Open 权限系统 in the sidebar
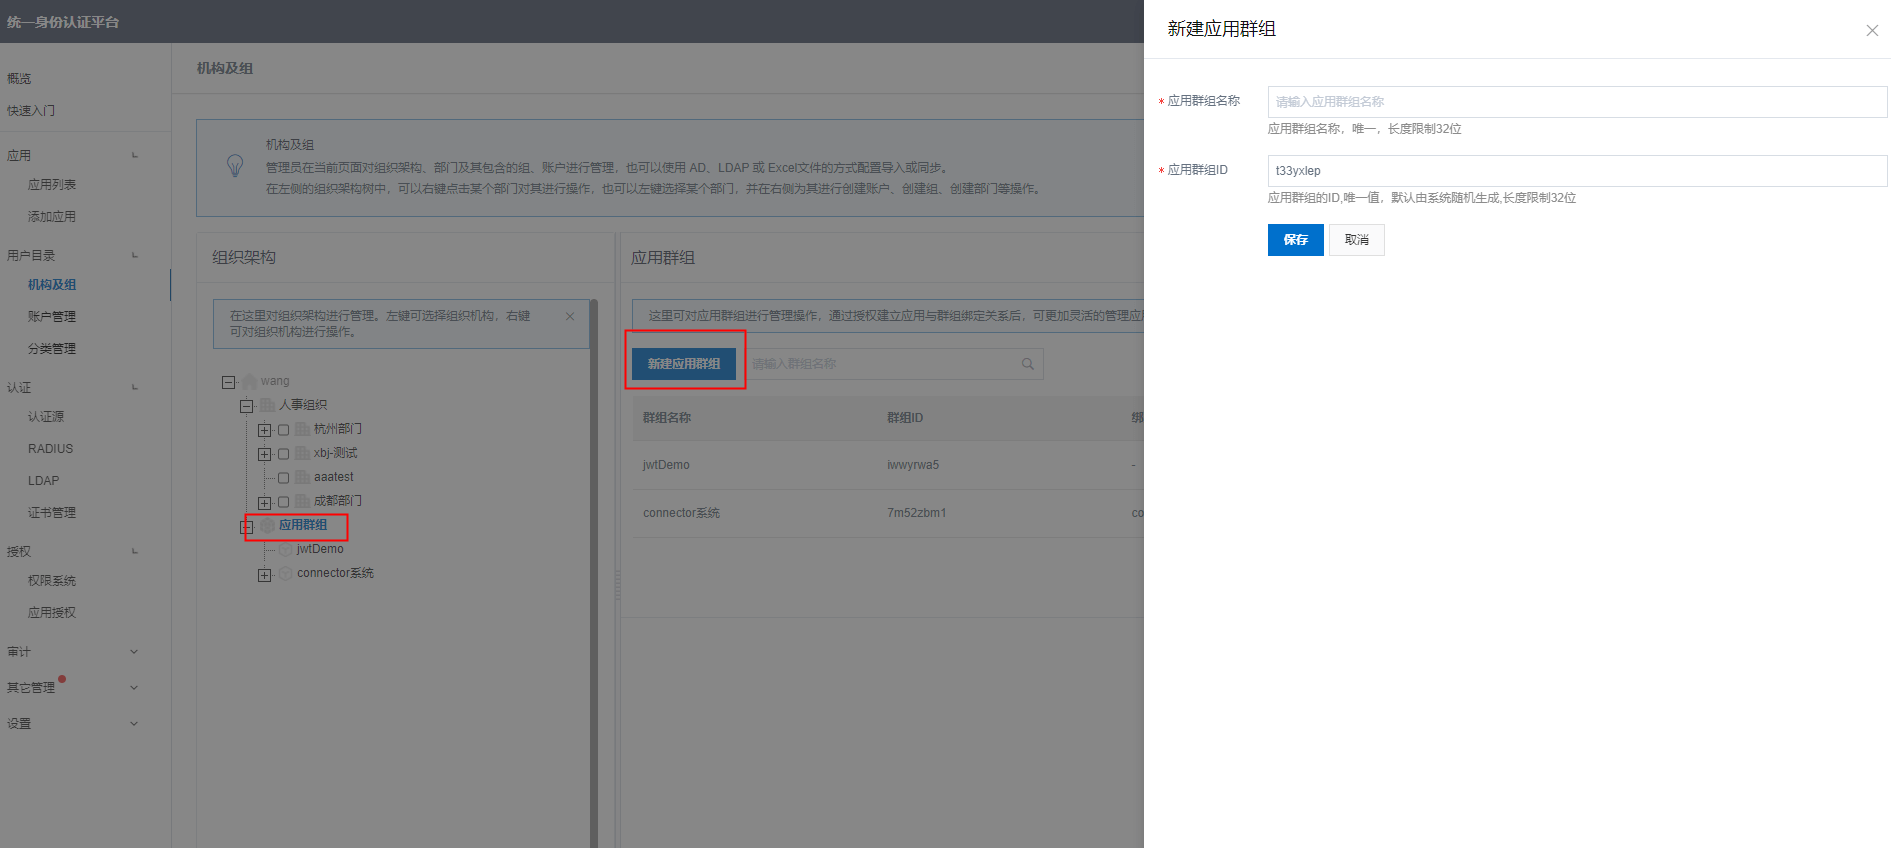 coord(52,581)
